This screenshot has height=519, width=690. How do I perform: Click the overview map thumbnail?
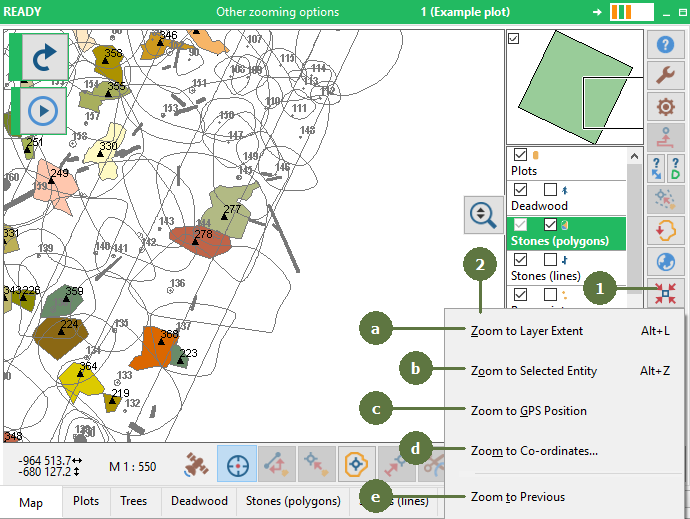(x=573, y=88)
